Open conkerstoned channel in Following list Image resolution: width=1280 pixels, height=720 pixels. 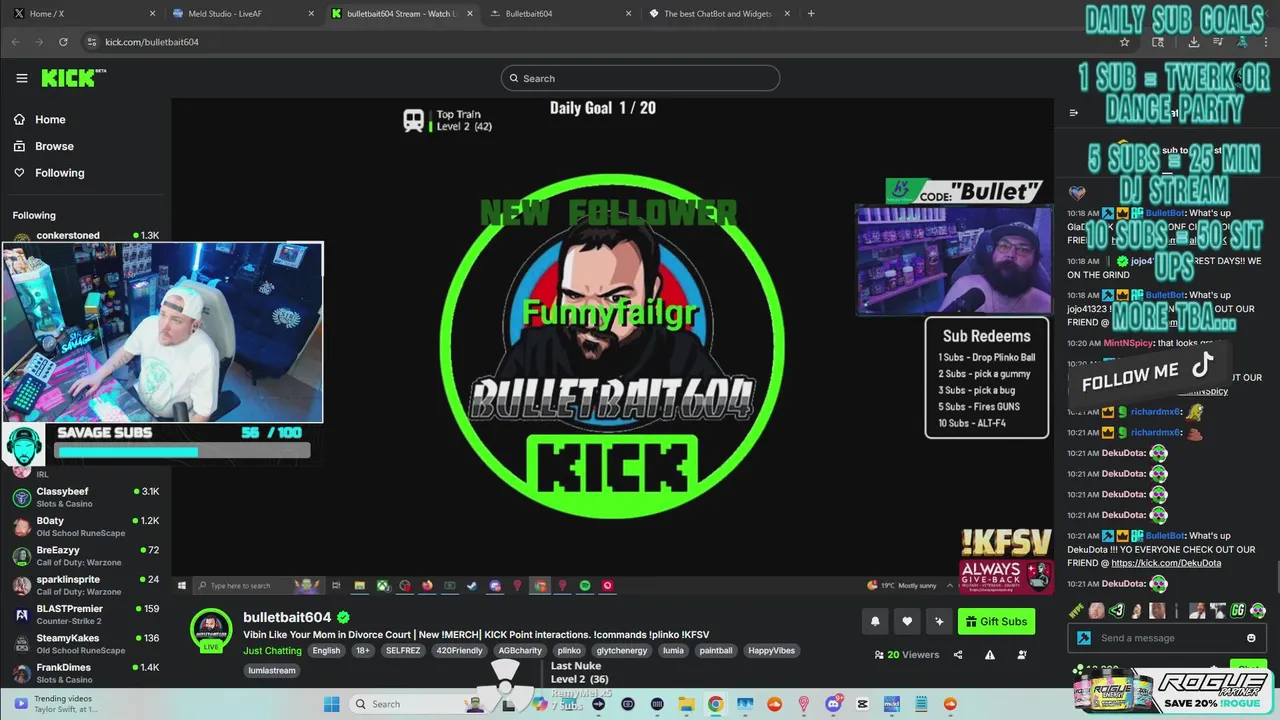click(86, 236)
